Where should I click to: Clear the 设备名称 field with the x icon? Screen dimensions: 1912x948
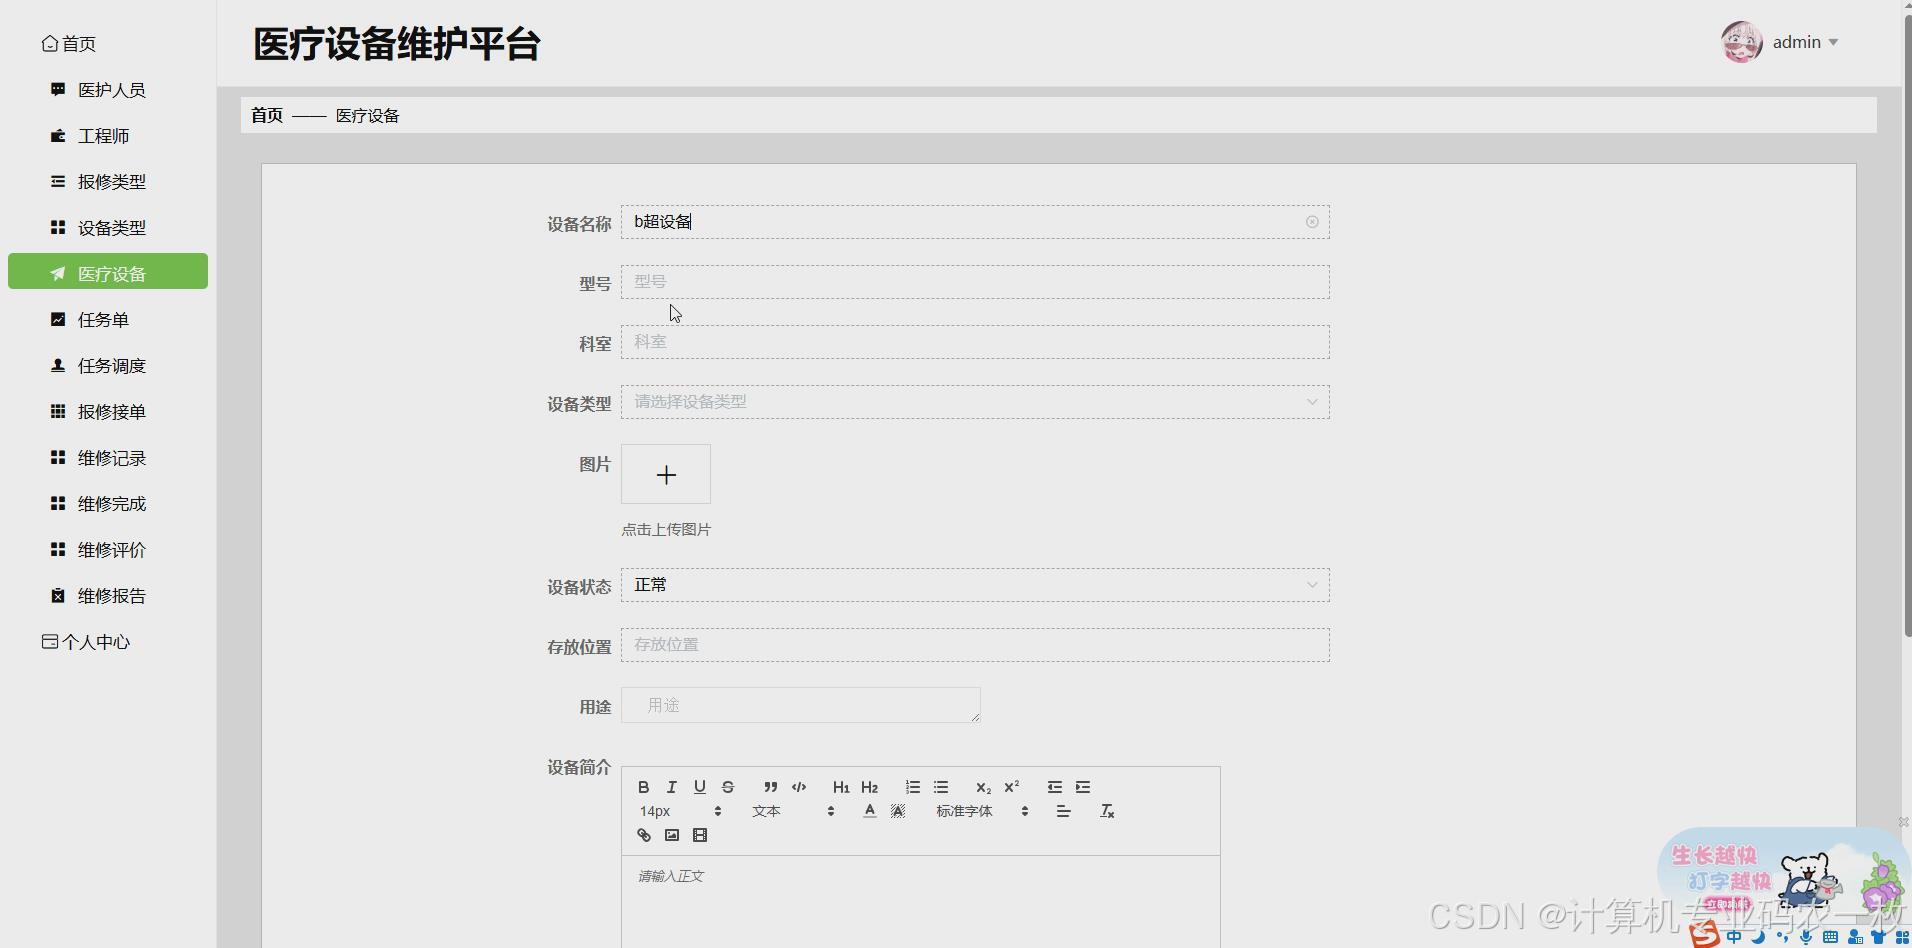[1312, 222]
